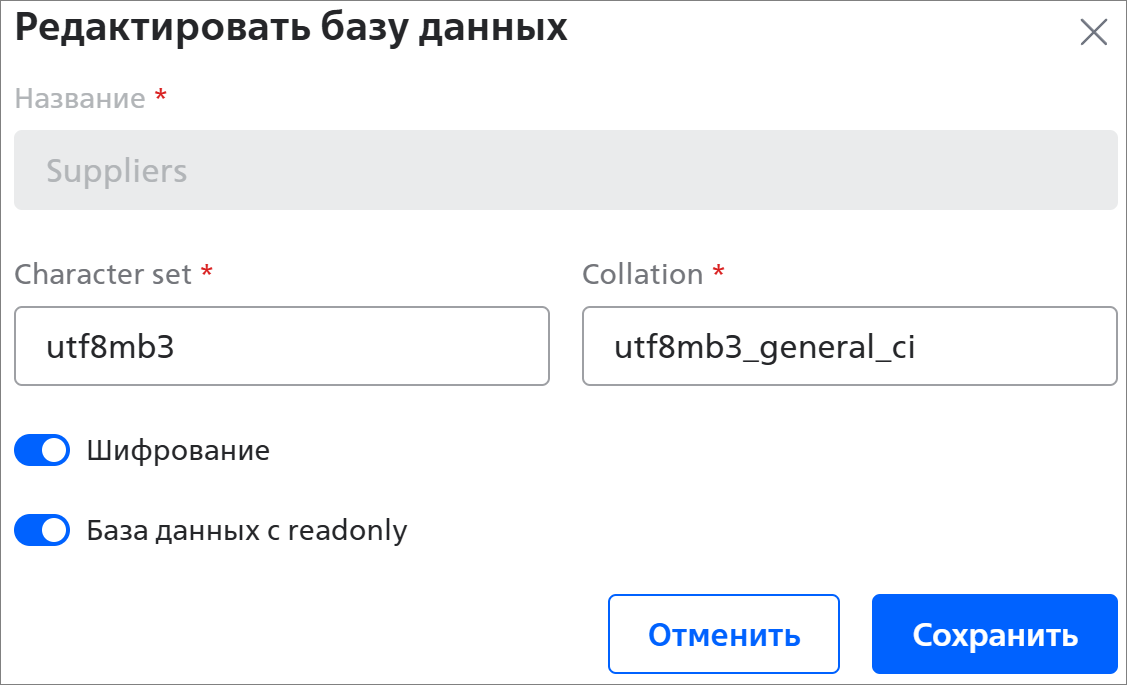Open the Collation utf8mb3_general_ci field
This screenshot has width=1127, height=685.
850,346
